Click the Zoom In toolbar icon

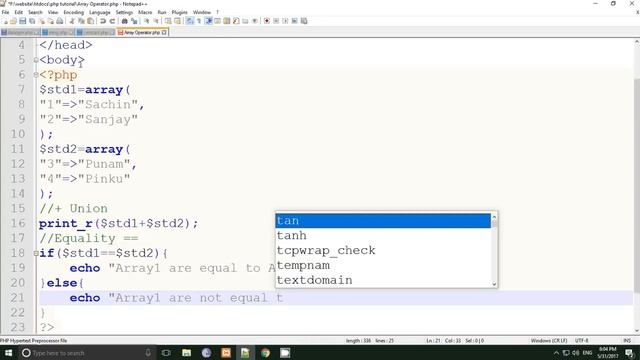pyautogui.click(x=146, y=21)
